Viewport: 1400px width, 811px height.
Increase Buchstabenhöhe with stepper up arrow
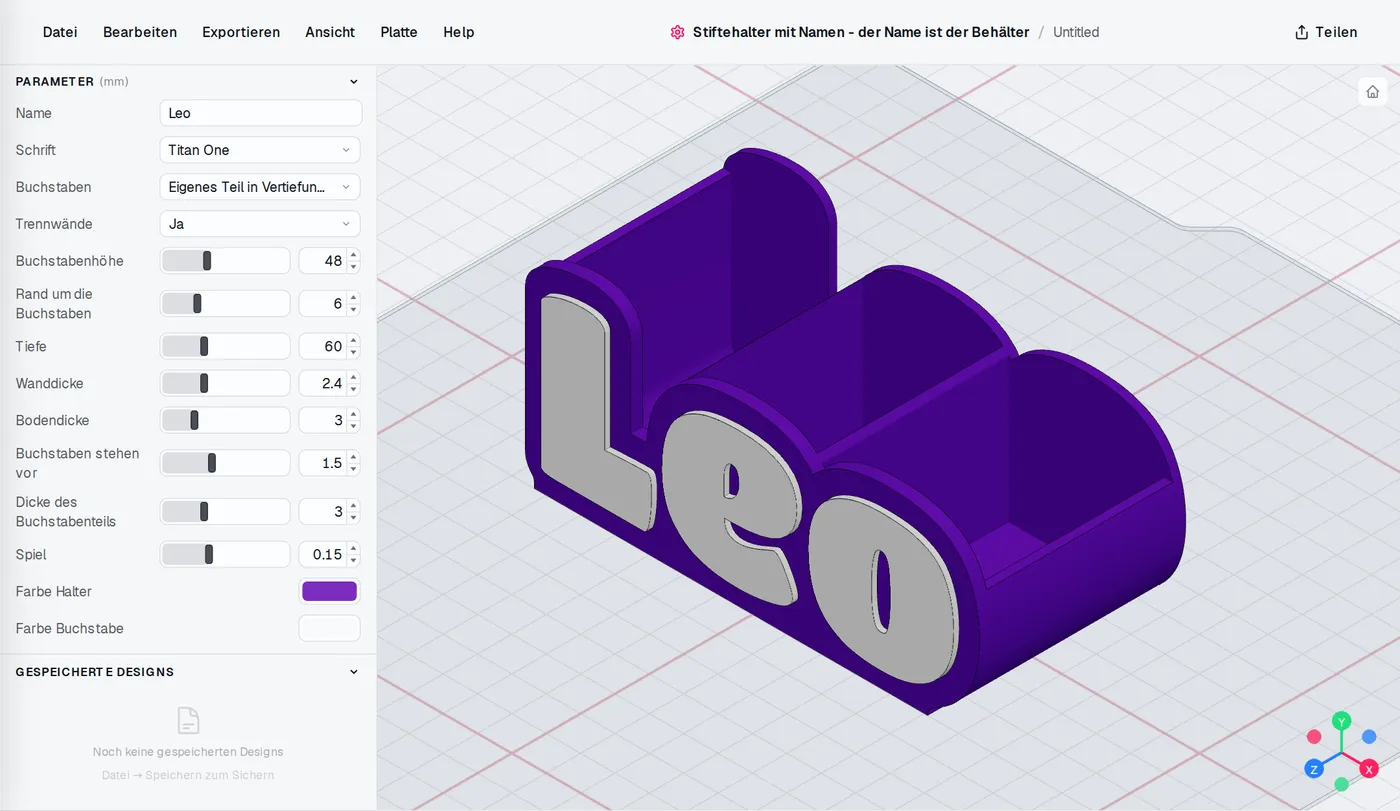353,256
